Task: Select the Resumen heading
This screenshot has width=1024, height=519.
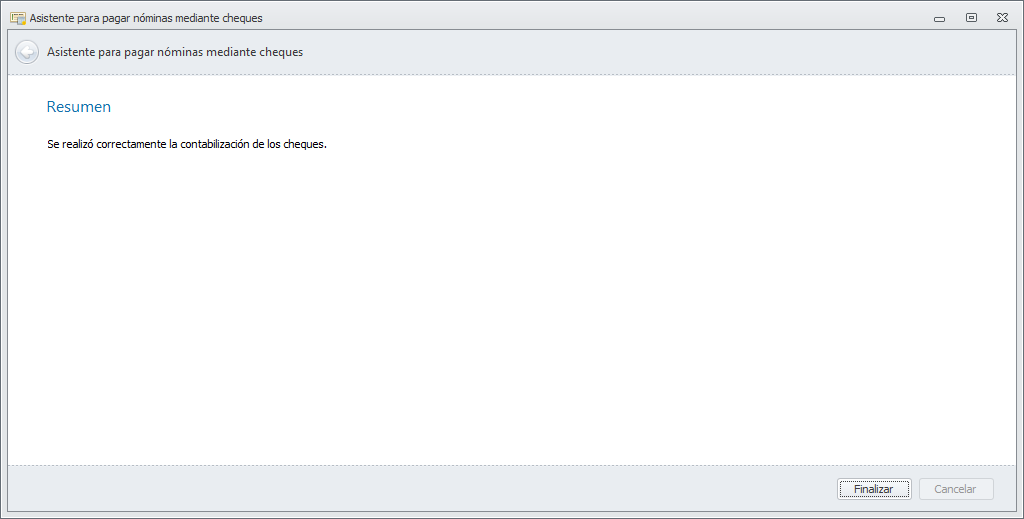Action: click(79, 107)
